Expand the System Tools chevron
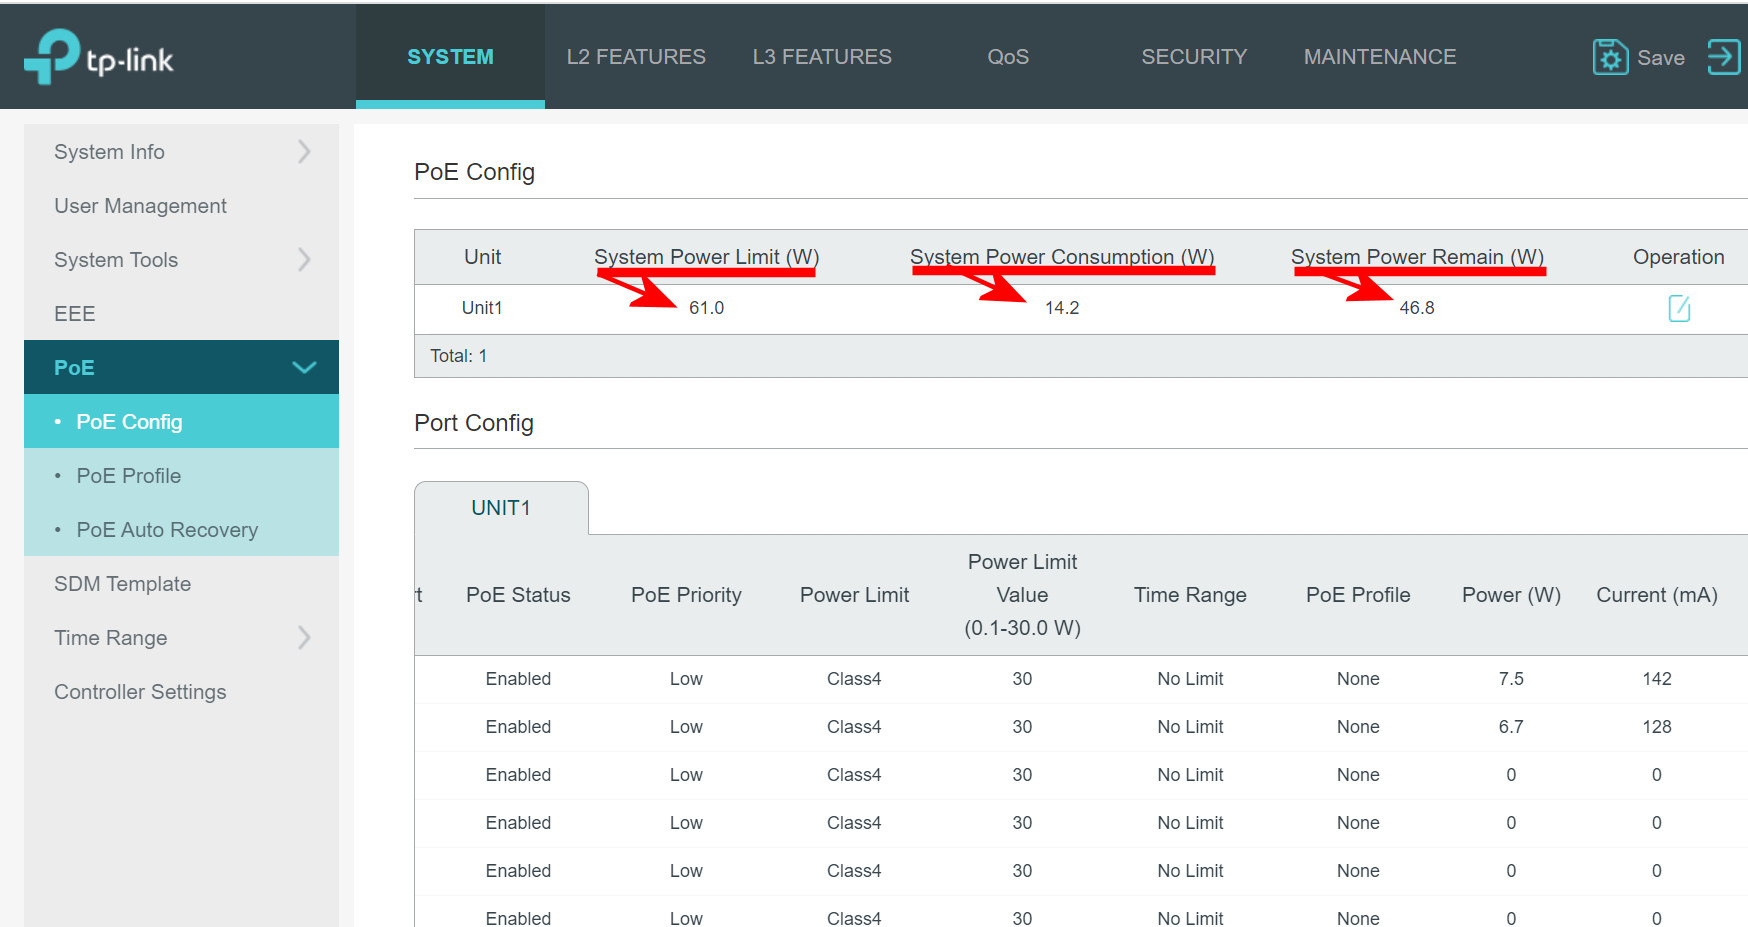The image size is (1748, 927). pos(304,260)
